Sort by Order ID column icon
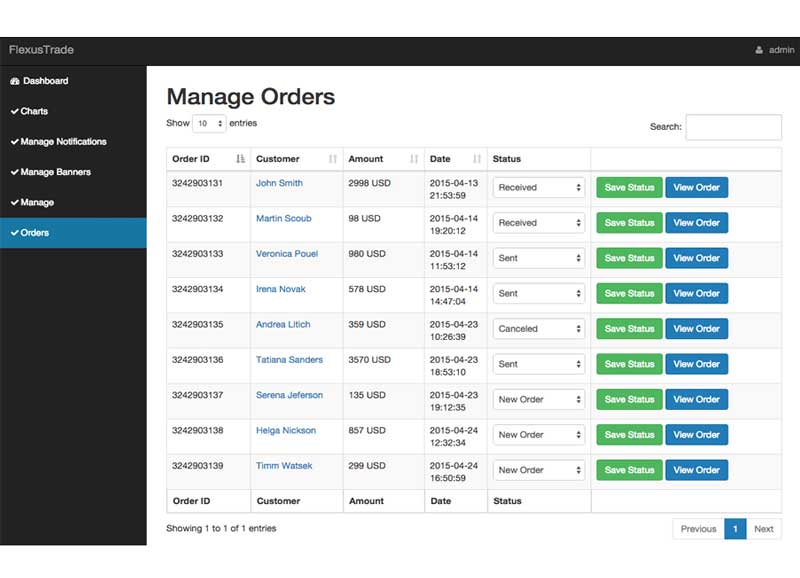The image size is (800, 578). 240,159
